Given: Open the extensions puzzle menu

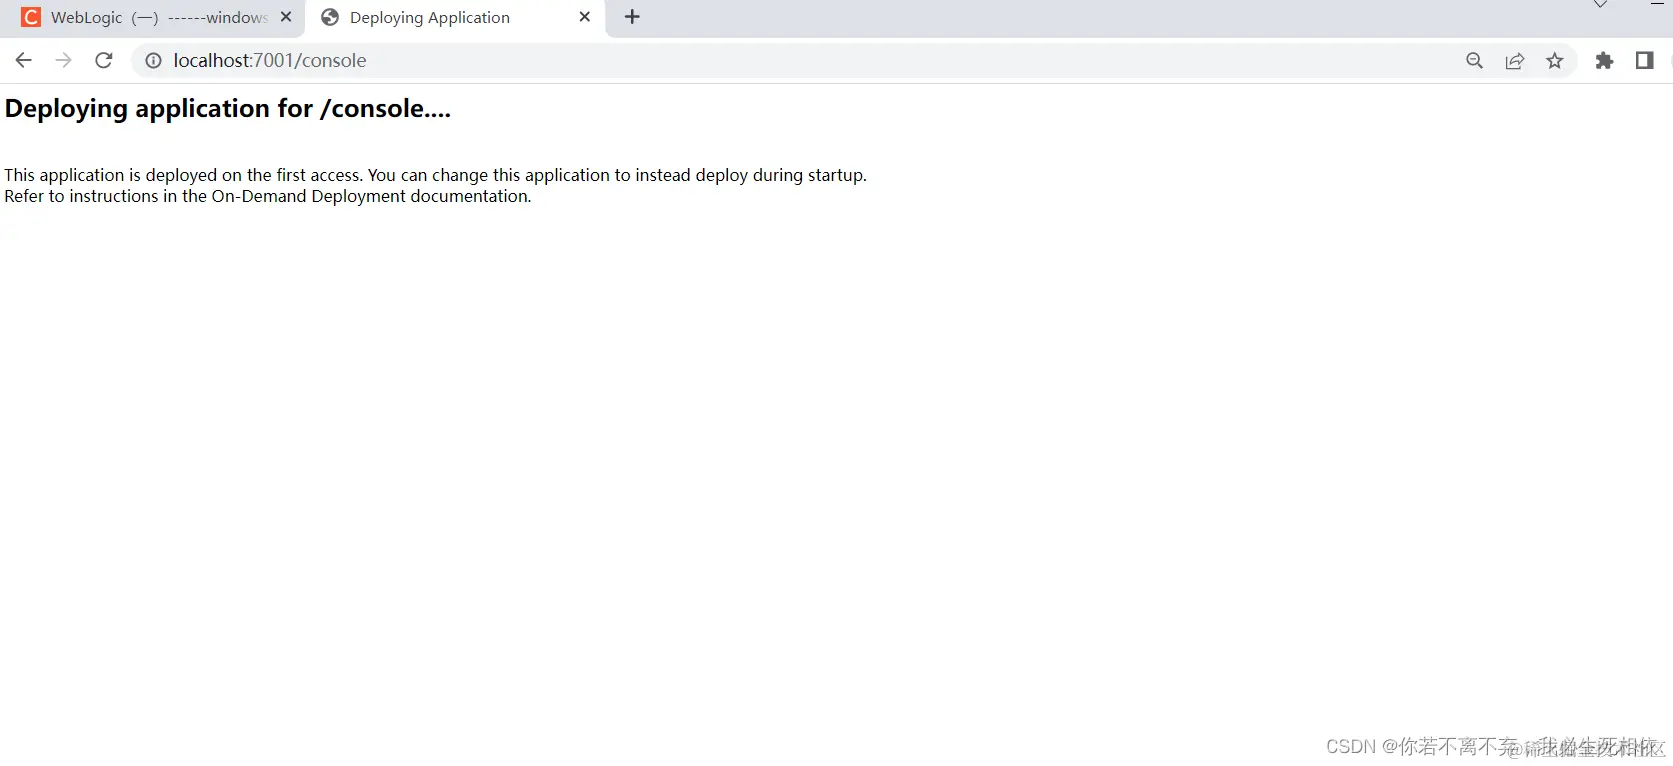Looking at the screenshot, I should click(1604, 61).
